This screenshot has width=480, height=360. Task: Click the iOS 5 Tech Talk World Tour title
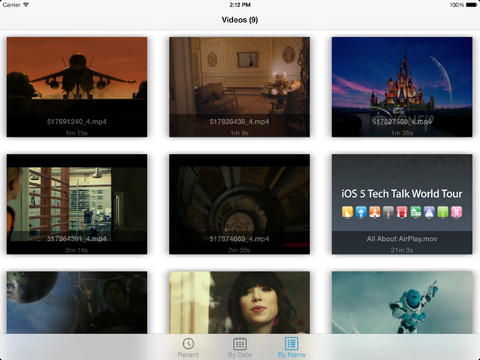(402, 194)
